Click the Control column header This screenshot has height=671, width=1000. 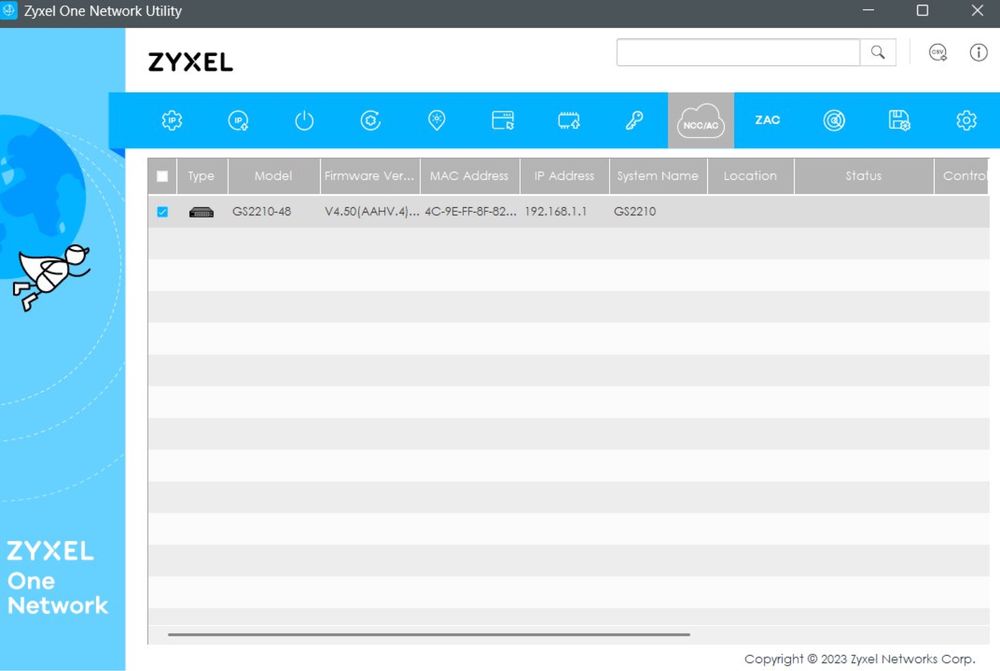click(x=962, y=176)
